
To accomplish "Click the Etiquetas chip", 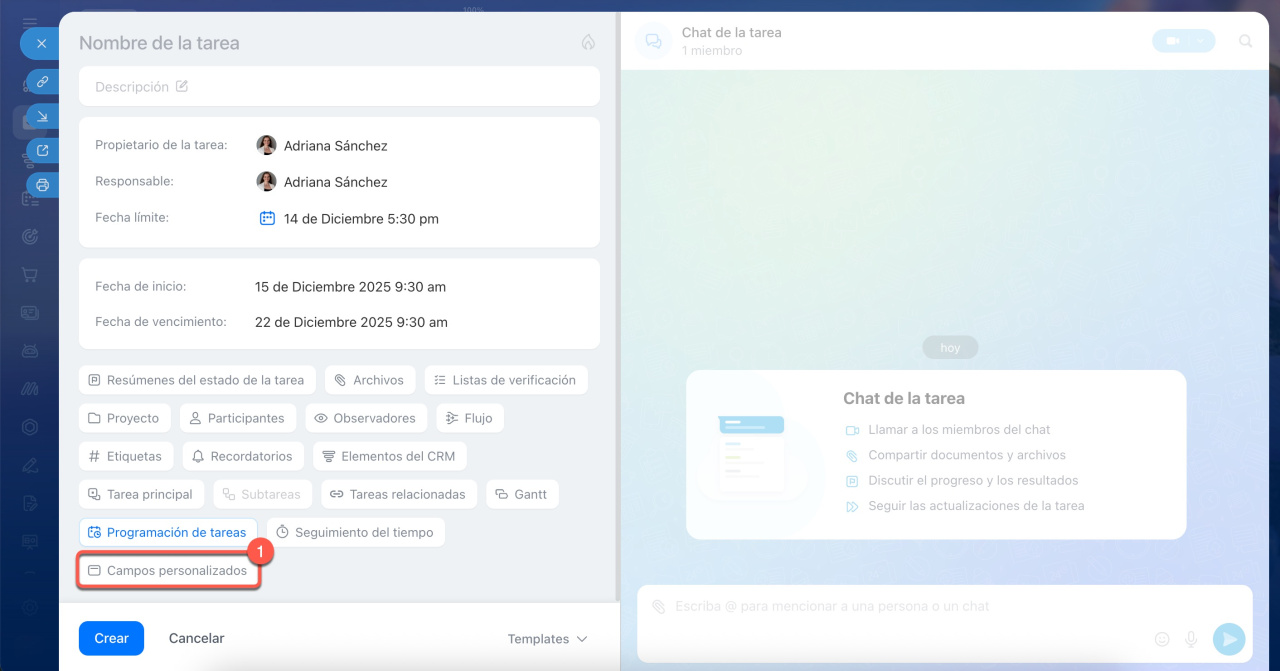I will [x=126, y=456].
